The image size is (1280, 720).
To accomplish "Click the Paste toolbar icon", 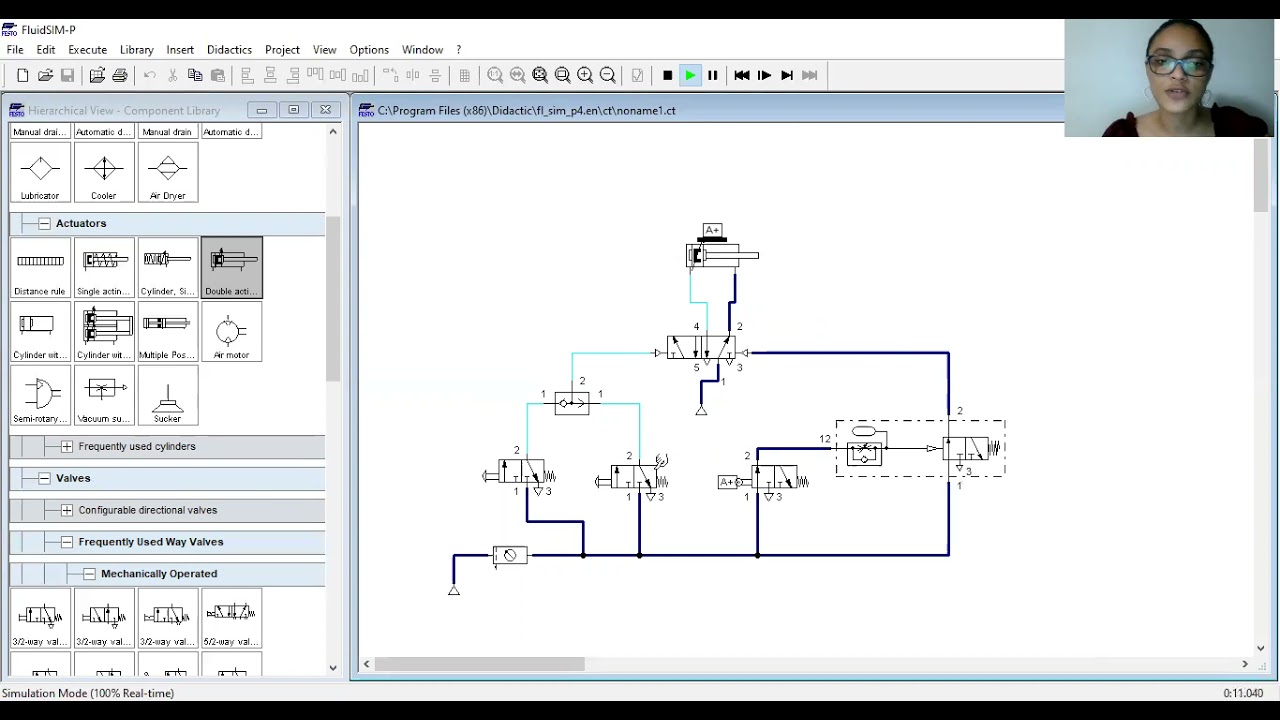I will click(217, 75).
